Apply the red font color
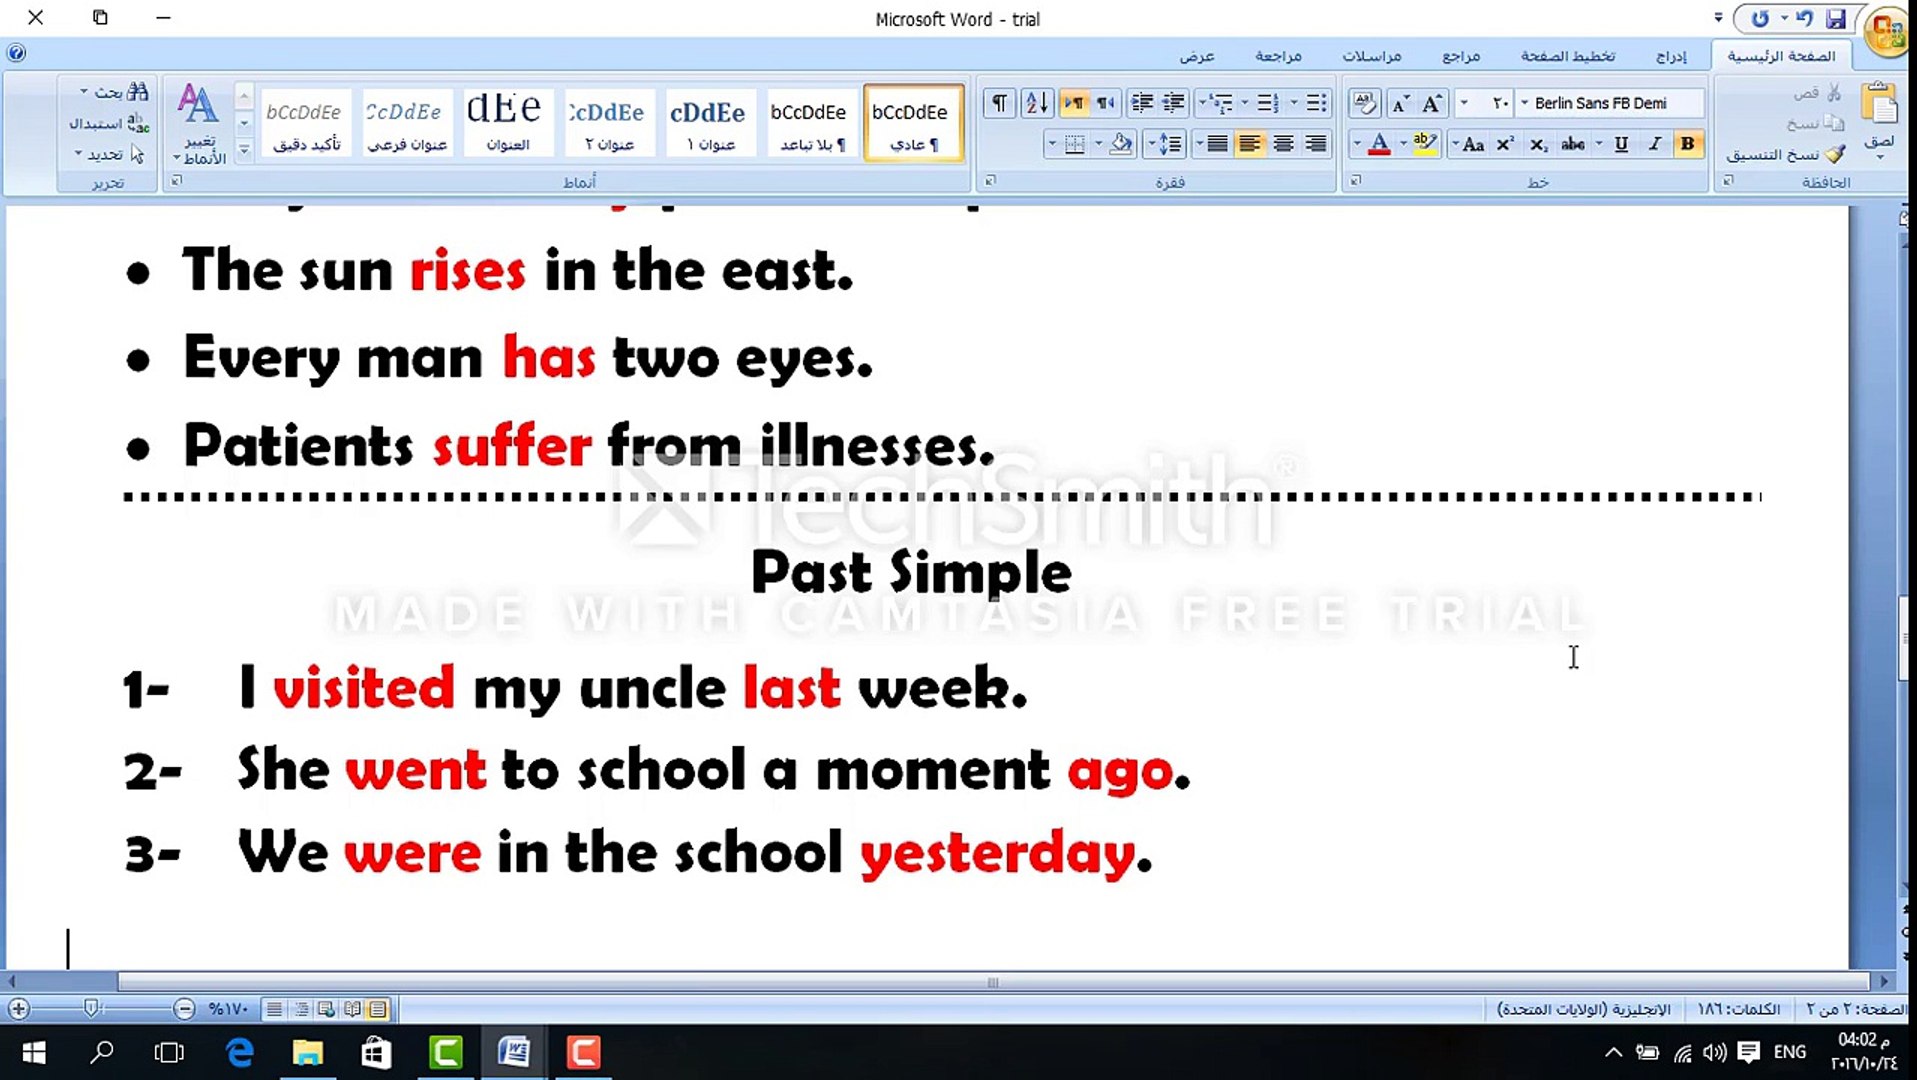1917x1080 pixels. 1379,144
